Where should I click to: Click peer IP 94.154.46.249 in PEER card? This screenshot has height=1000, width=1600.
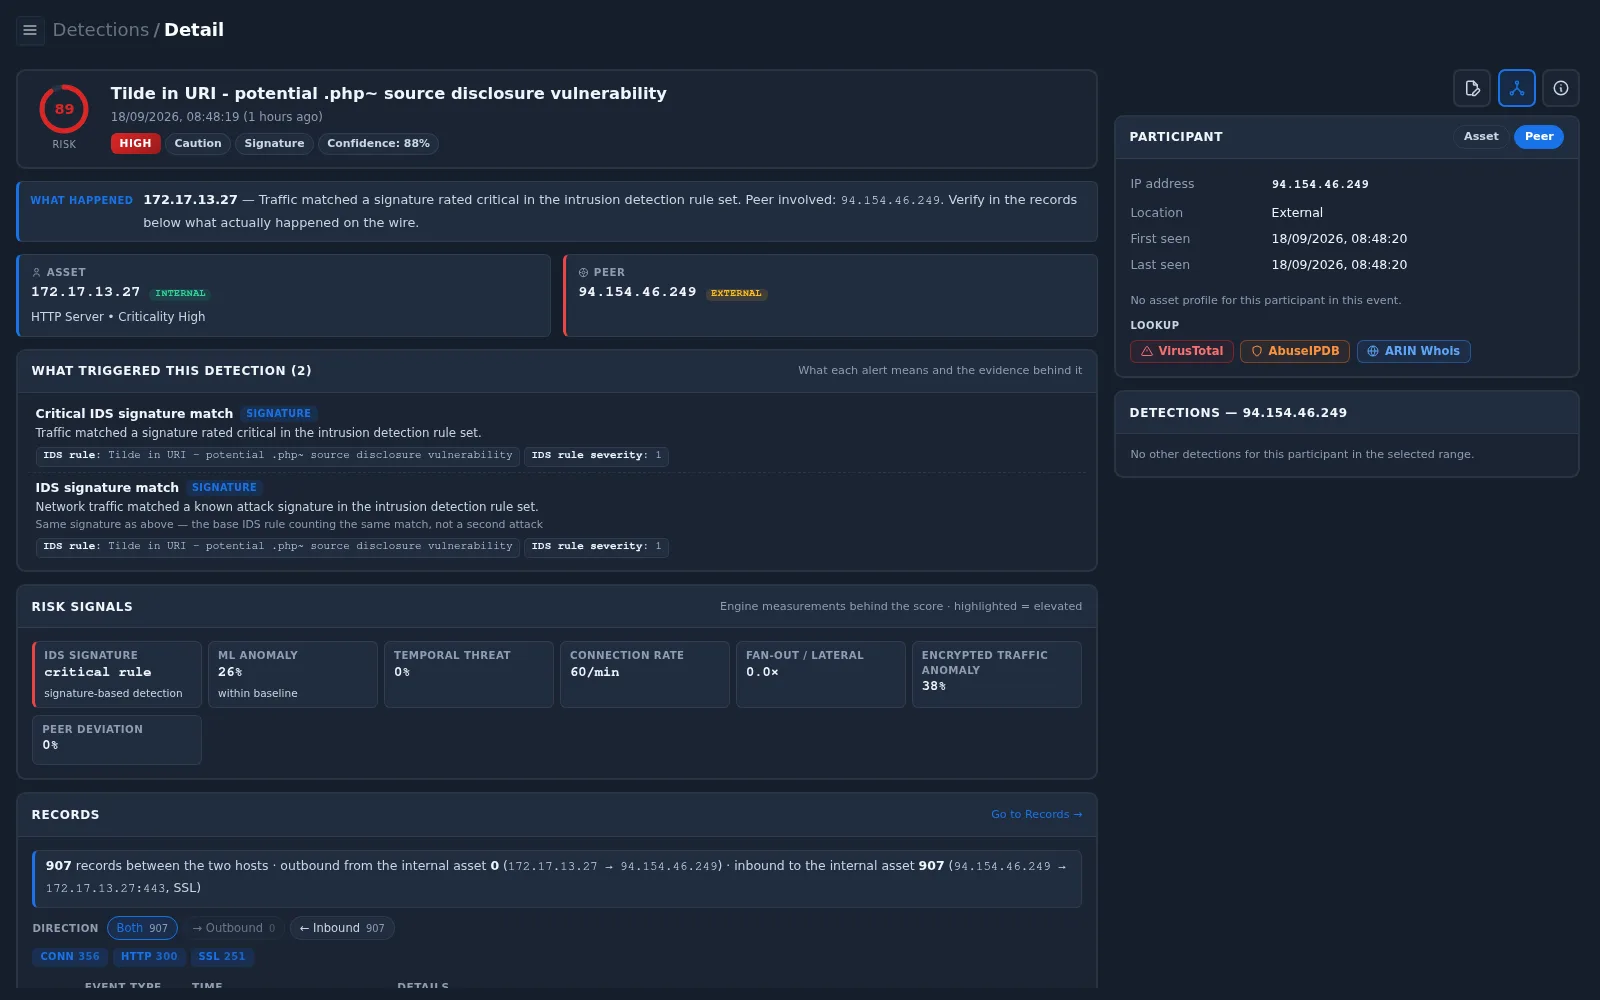click(x=637, y=292)
